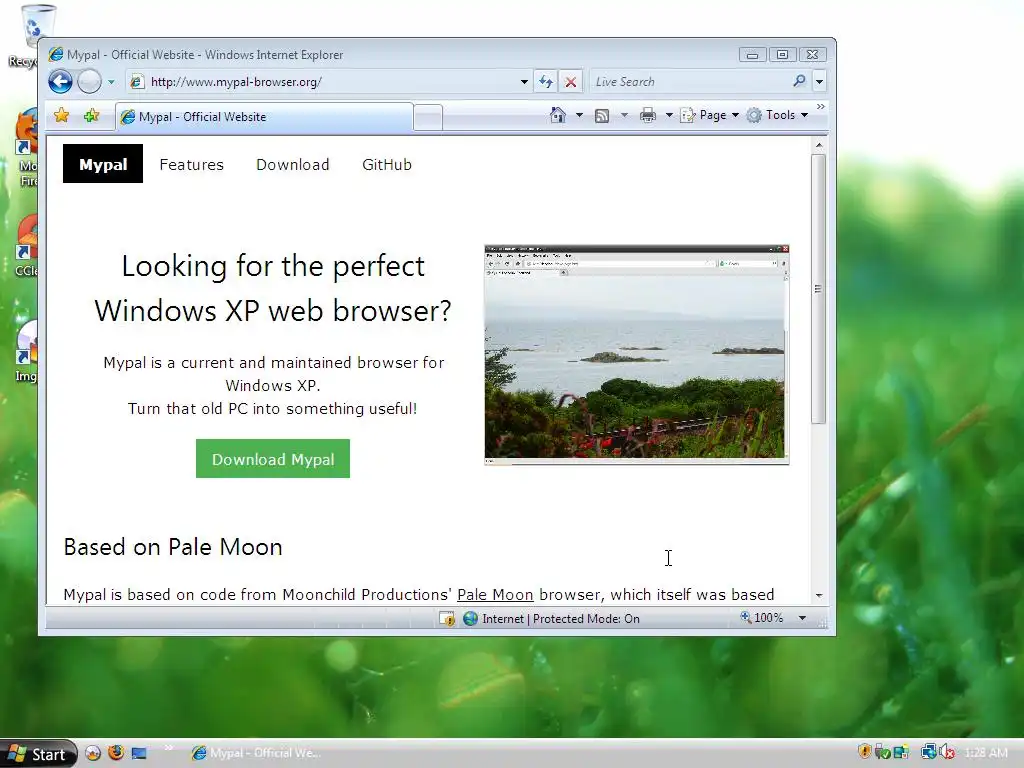Click the RSS Feeds icon
The height and width of the screenshot is (768, 1024).
(602, 116)
